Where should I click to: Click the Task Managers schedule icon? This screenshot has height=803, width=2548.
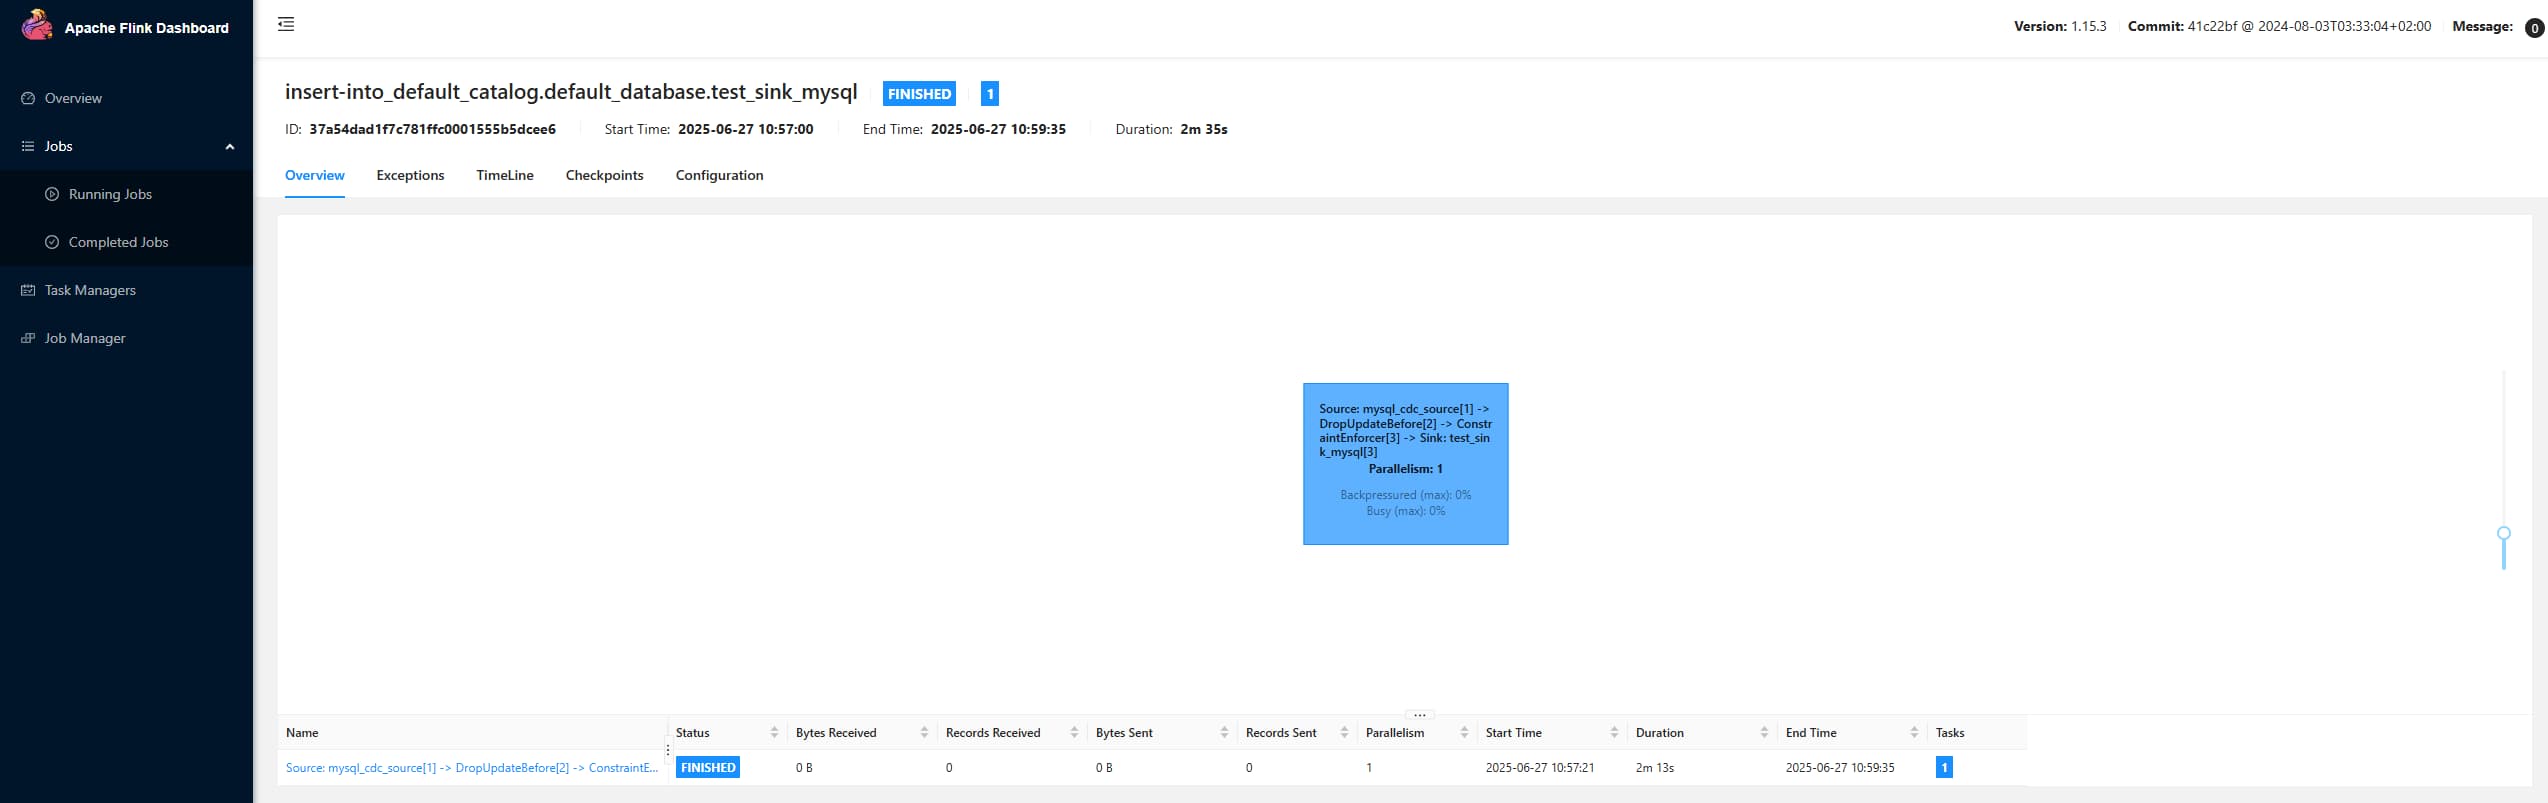pos(28,290)
